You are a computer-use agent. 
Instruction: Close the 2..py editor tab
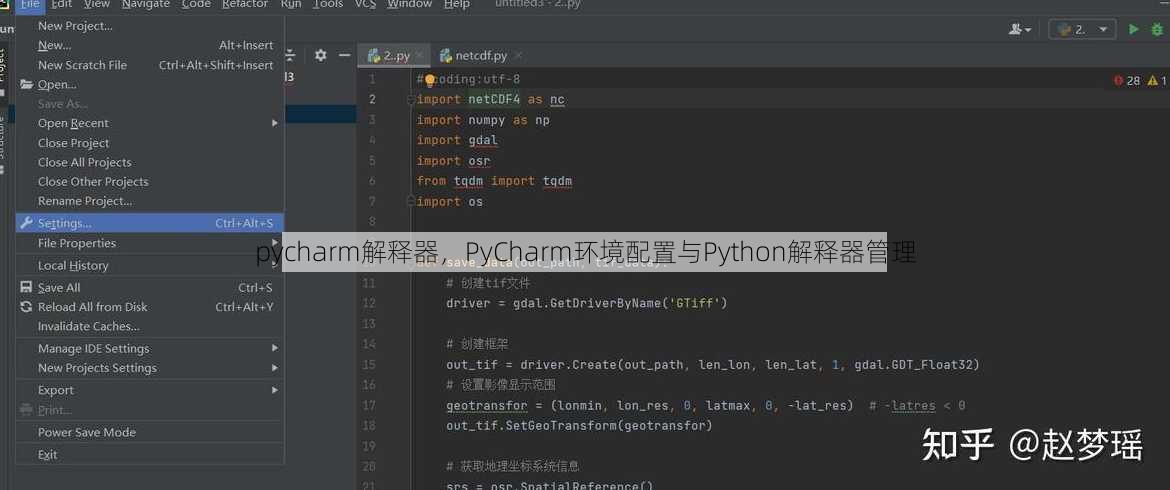coord(419,55)
